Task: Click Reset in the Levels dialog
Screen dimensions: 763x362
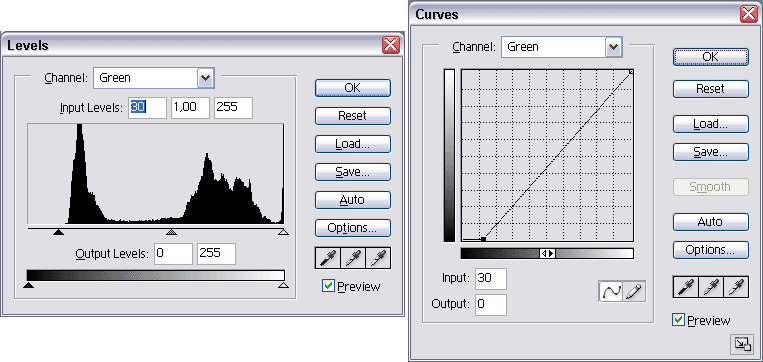Action: click(x=353, y=116)
